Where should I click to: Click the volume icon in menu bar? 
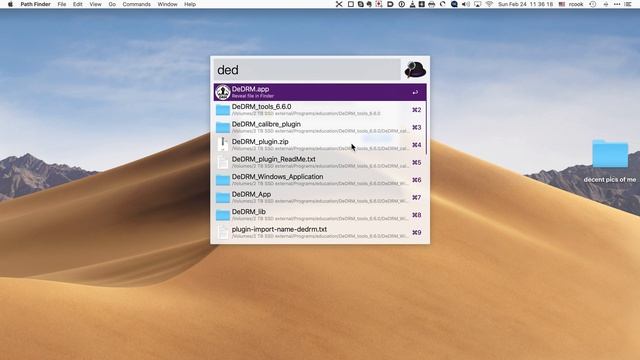[466, 4]
